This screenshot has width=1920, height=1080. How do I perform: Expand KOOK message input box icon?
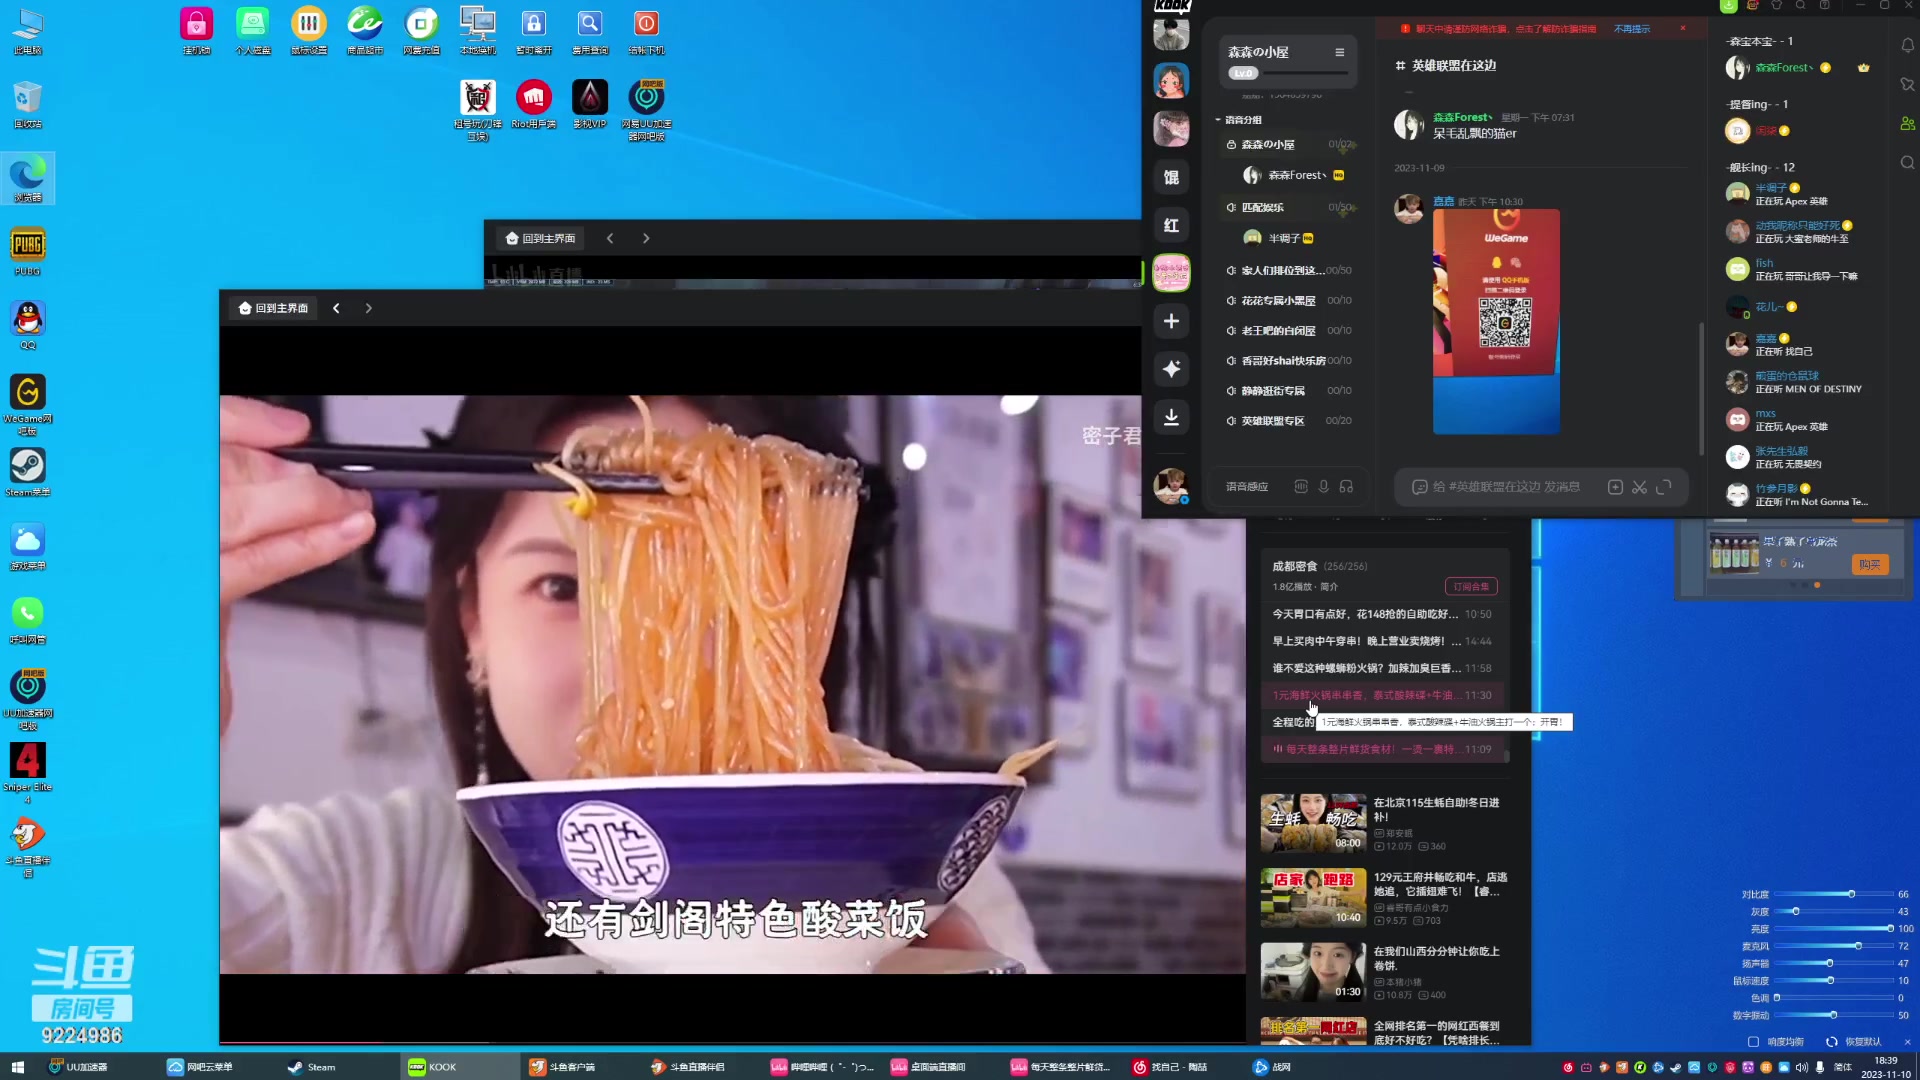coord(1664,487)
